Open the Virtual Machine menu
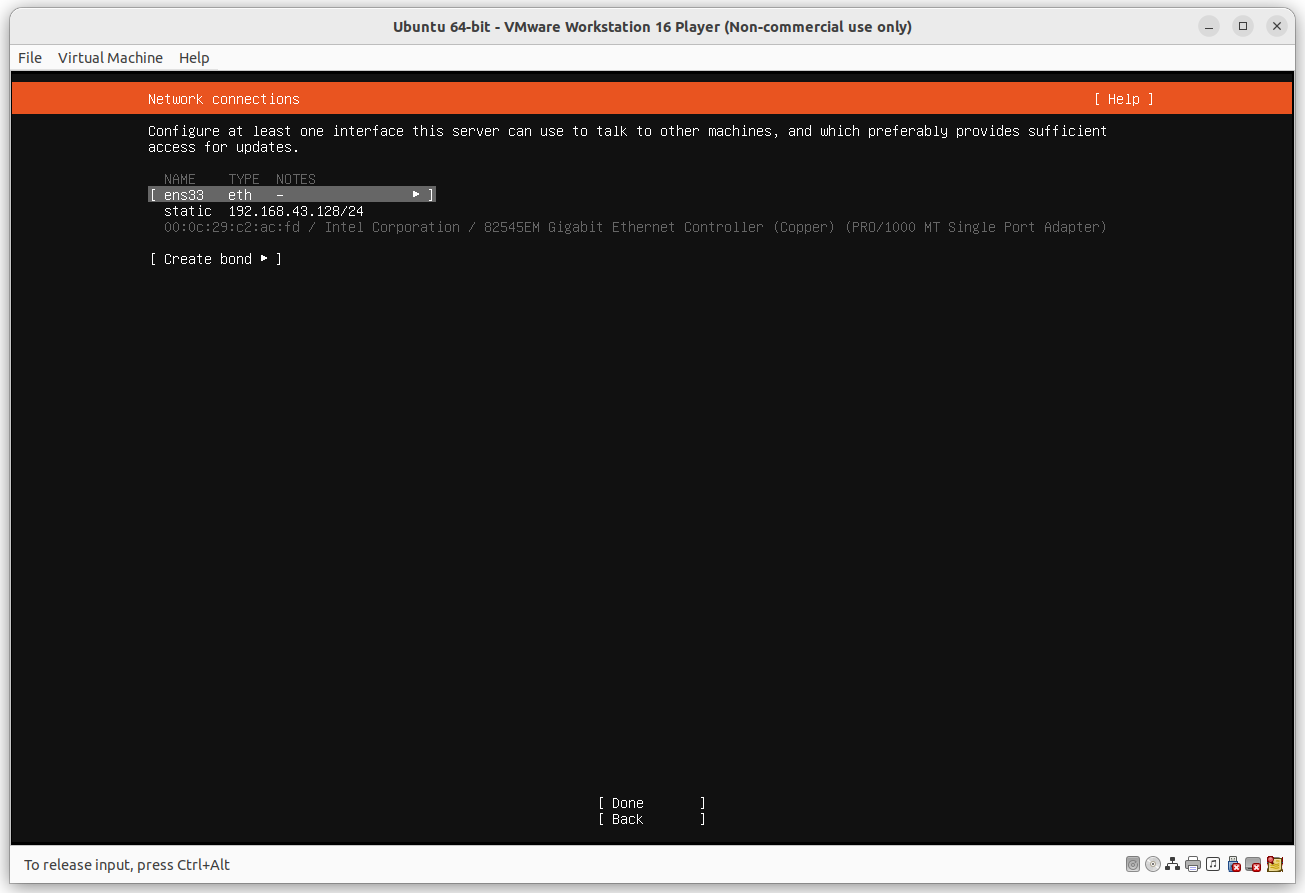This screenshot has width=1305, height=893. [x=110, y=57]
